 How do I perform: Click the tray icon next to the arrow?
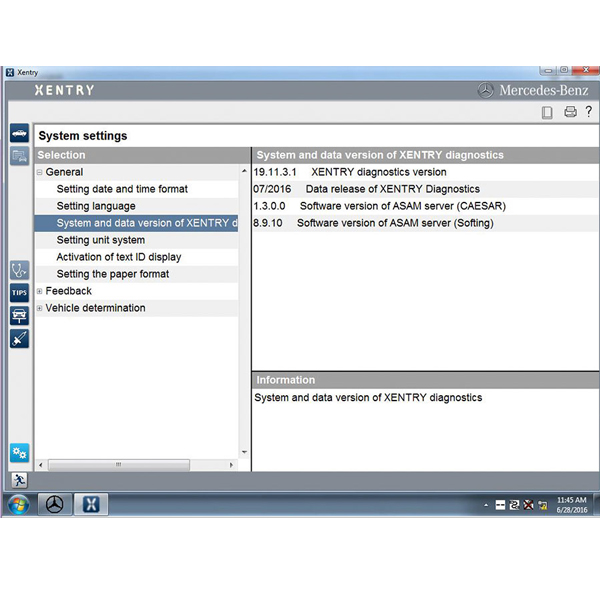coord(500,505)
